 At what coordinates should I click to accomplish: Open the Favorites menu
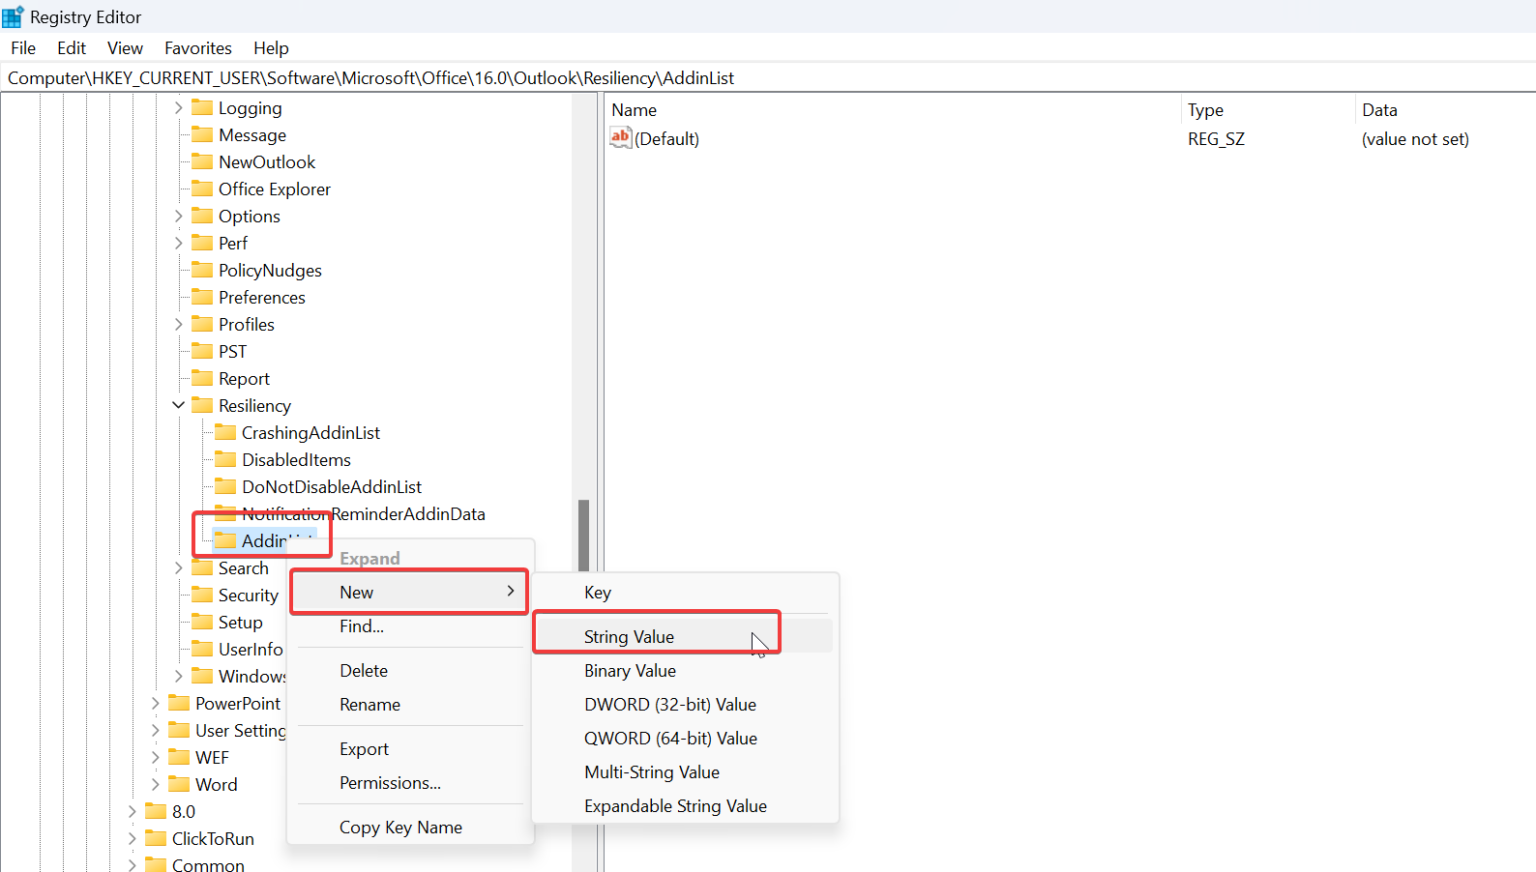tap(197, 47)
